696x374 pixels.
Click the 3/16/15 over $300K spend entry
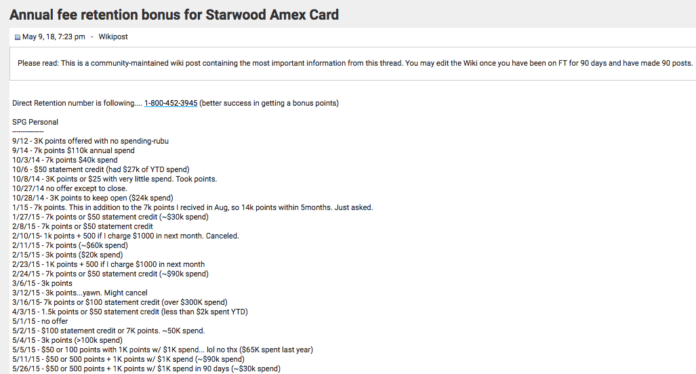coord(120,302)
